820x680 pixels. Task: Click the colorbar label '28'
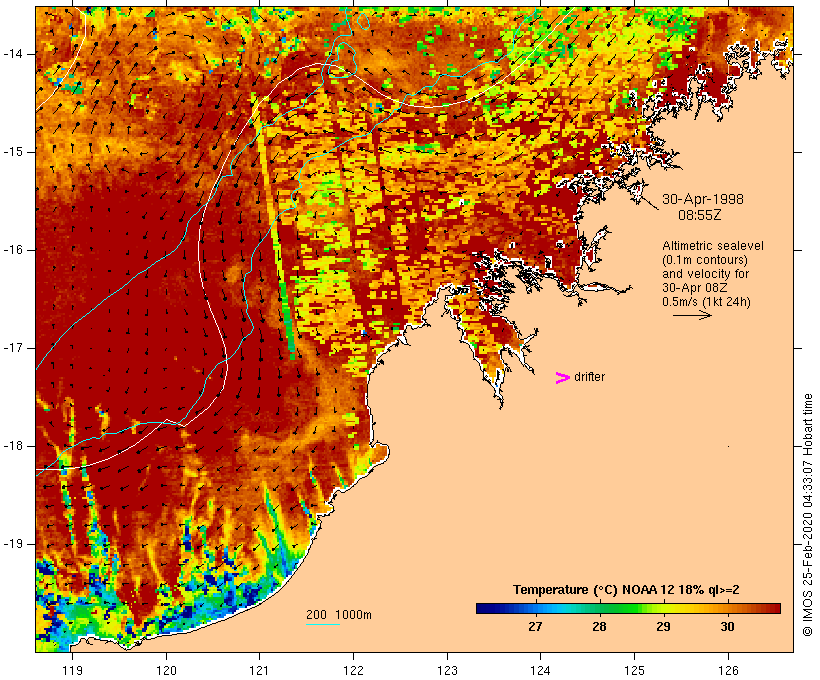(599, 626)
